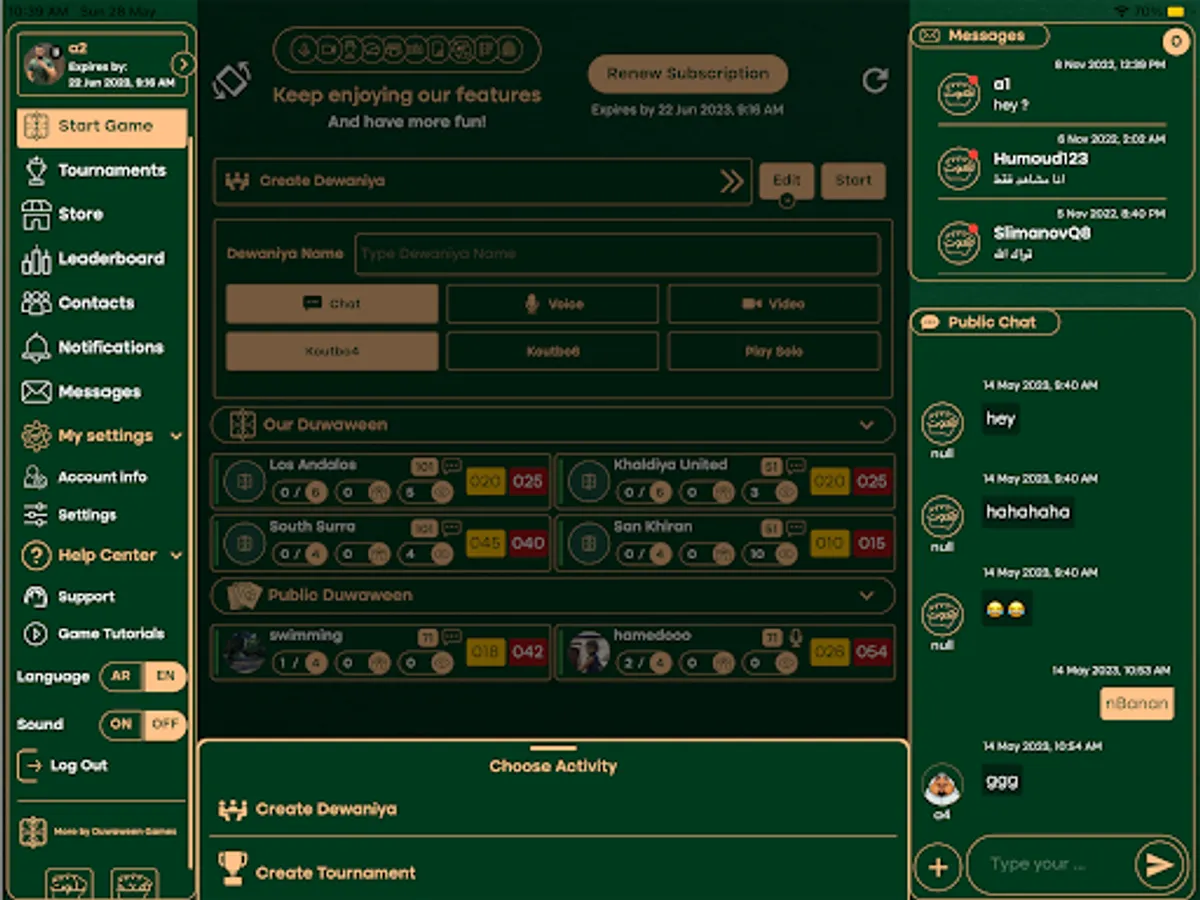
Task: Click chat icon on swimming row
Action: tap(452, 637)
